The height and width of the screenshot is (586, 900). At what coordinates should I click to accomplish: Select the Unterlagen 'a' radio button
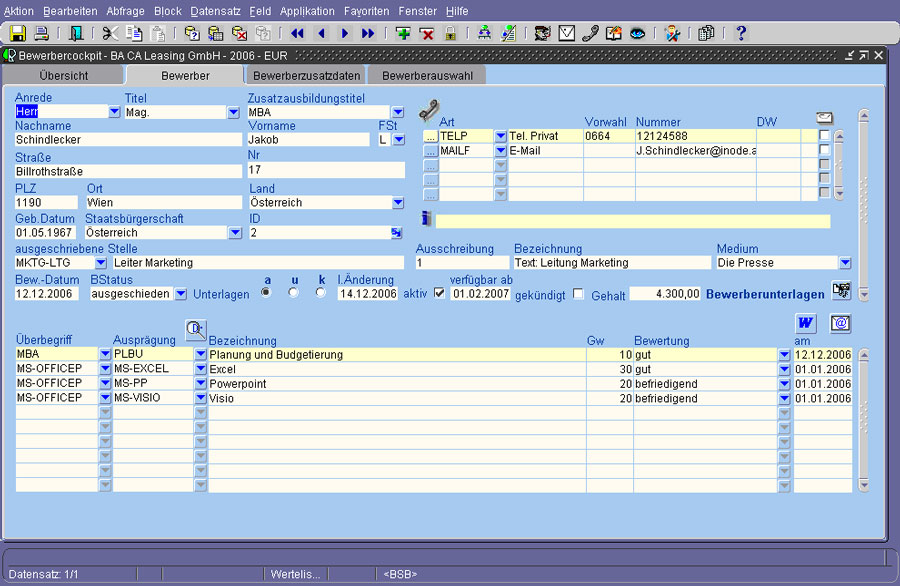pos(266,292)
